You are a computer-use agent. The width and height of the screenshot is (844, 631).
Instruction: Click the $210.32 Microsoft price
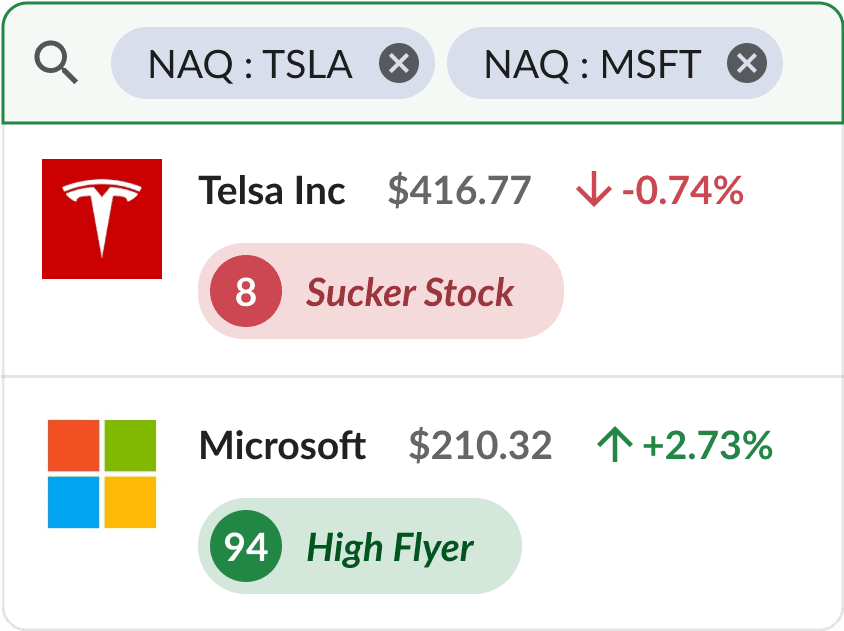pyautogui.click(x=480, y=445)
